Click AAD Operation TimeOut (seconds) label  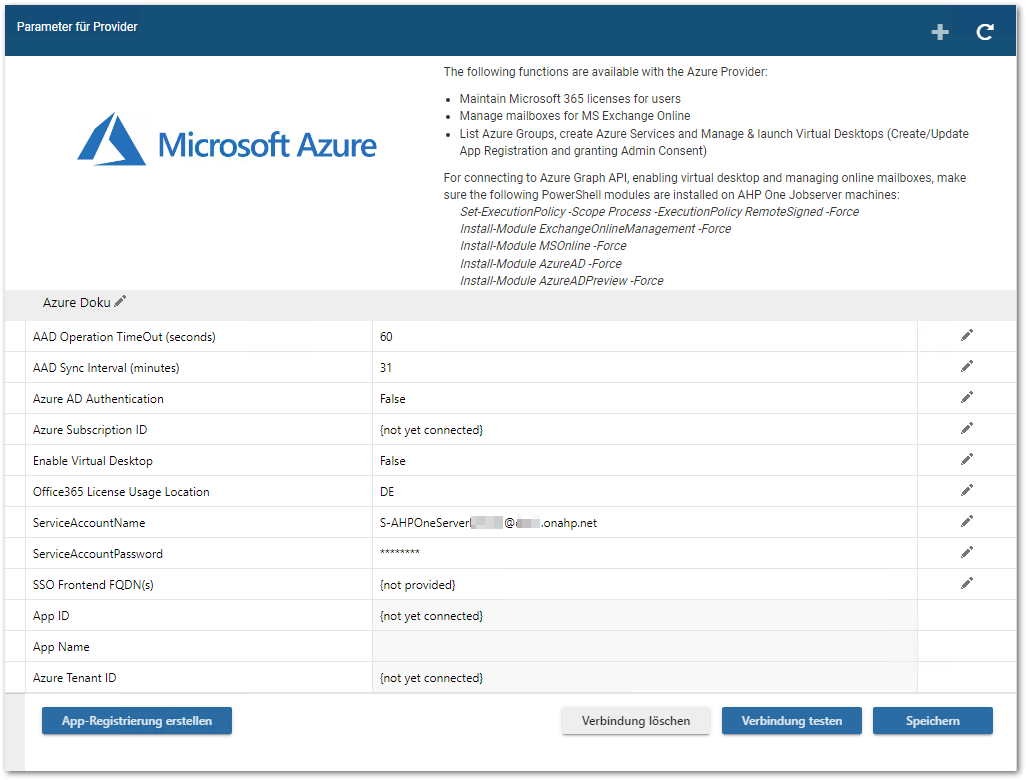(124, 336)
